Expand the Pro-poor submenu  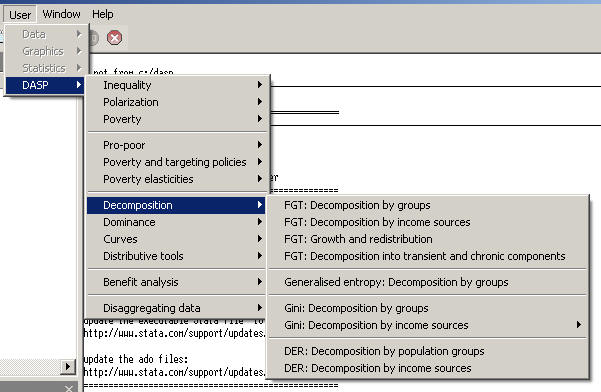pyautogui.click(x=177, y=145)
